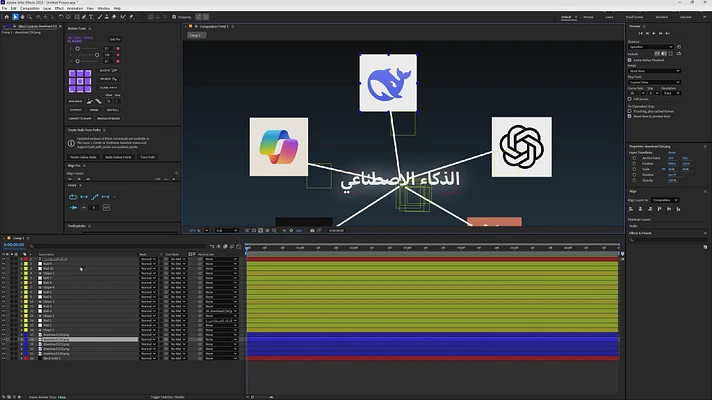712x400 pixels.
Task: Click the Trace Path button
Action: click(148, 157)
